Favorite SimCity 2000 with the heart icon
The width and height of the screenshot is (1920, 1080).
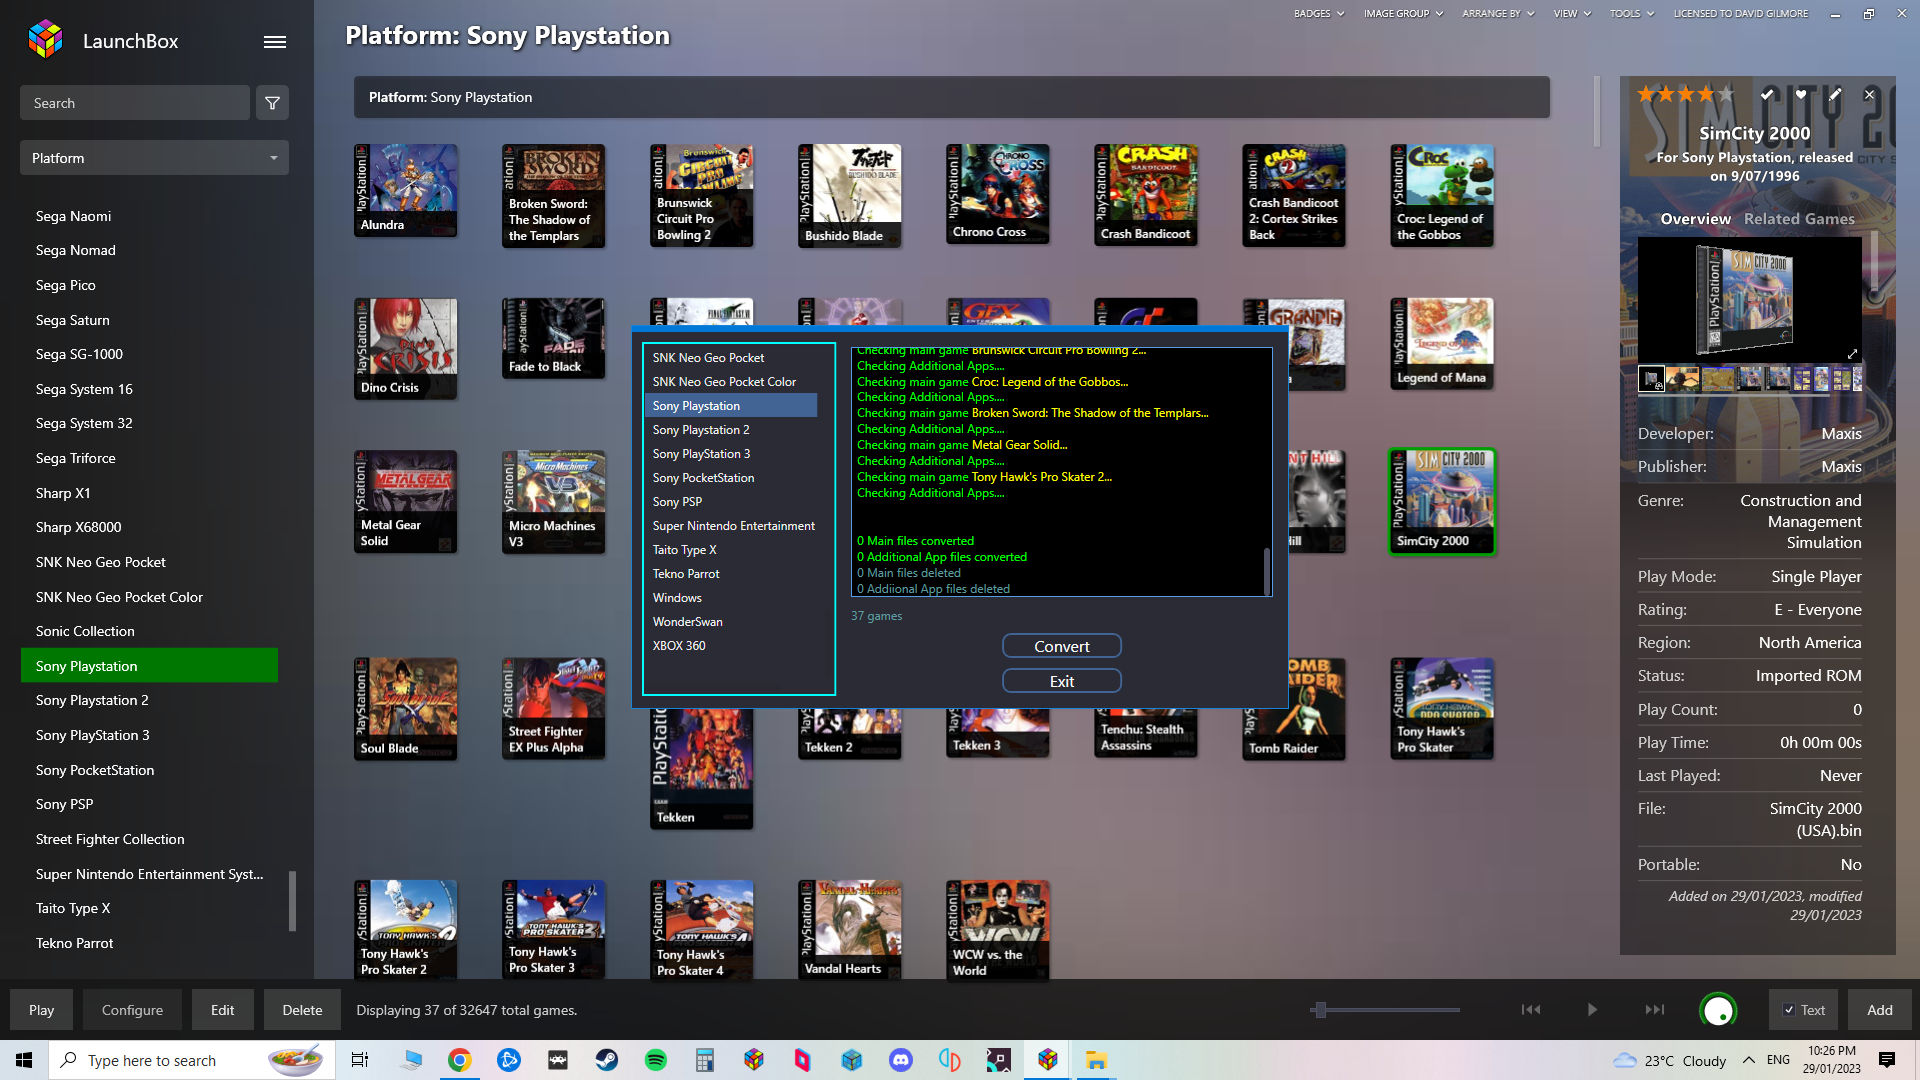pyautogui.click(x=1801, y=94)
